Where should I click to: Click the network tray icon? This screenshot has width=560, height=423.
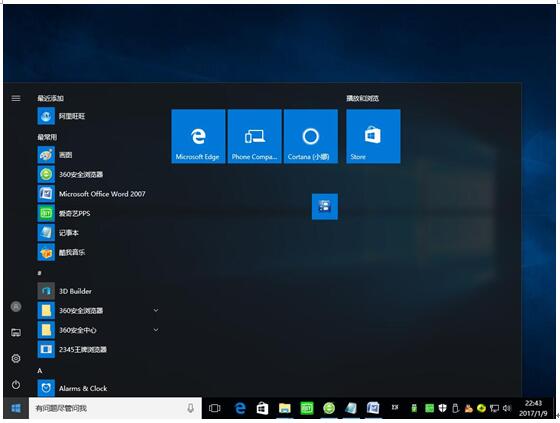pos(494,408)
